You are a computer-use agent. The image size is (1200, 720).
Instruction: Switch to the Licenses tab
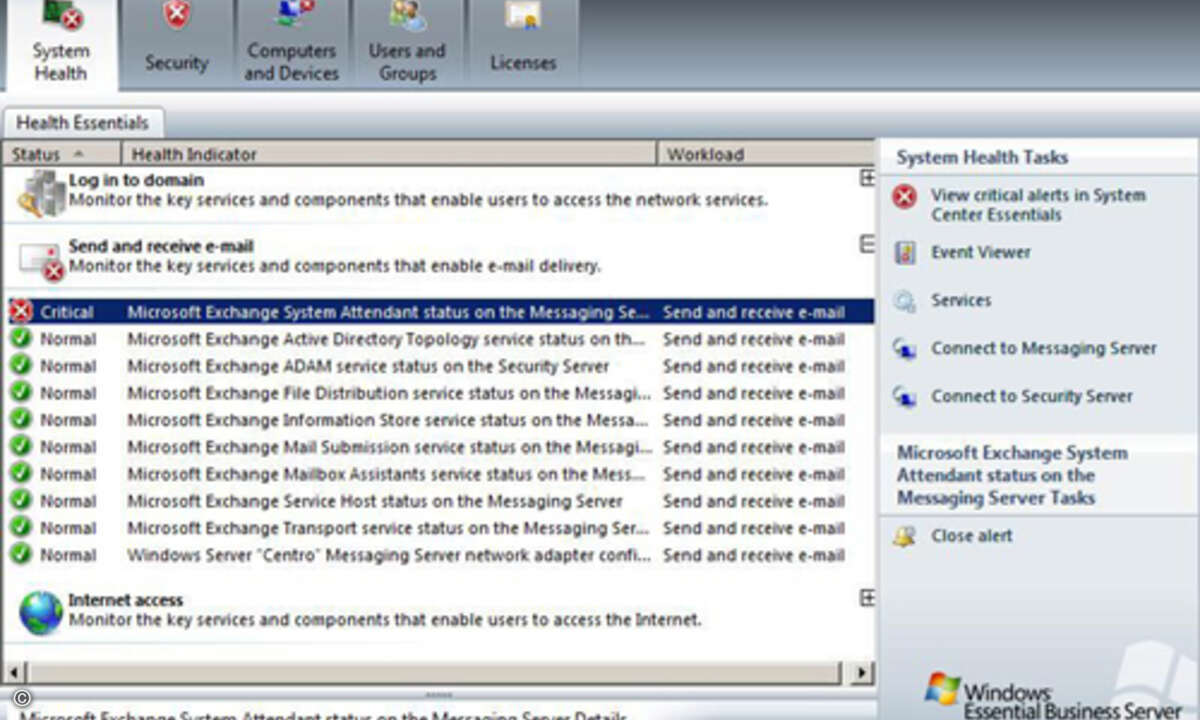click(x=523, y=45)
